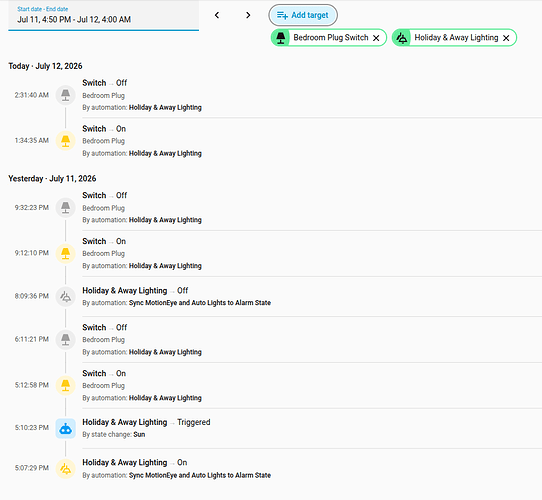542x500 pixels.
Task: Go to next date range
Action: 248,15
